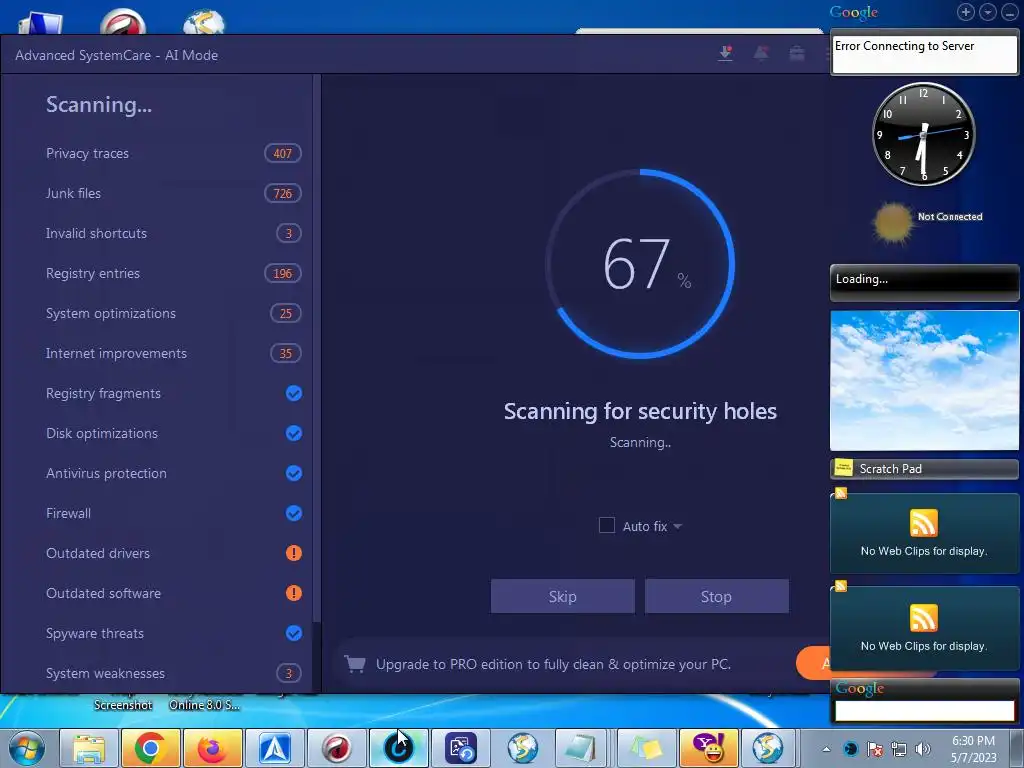
Task: Select the Registry entries row label
Action: click(x=93, y=273)
